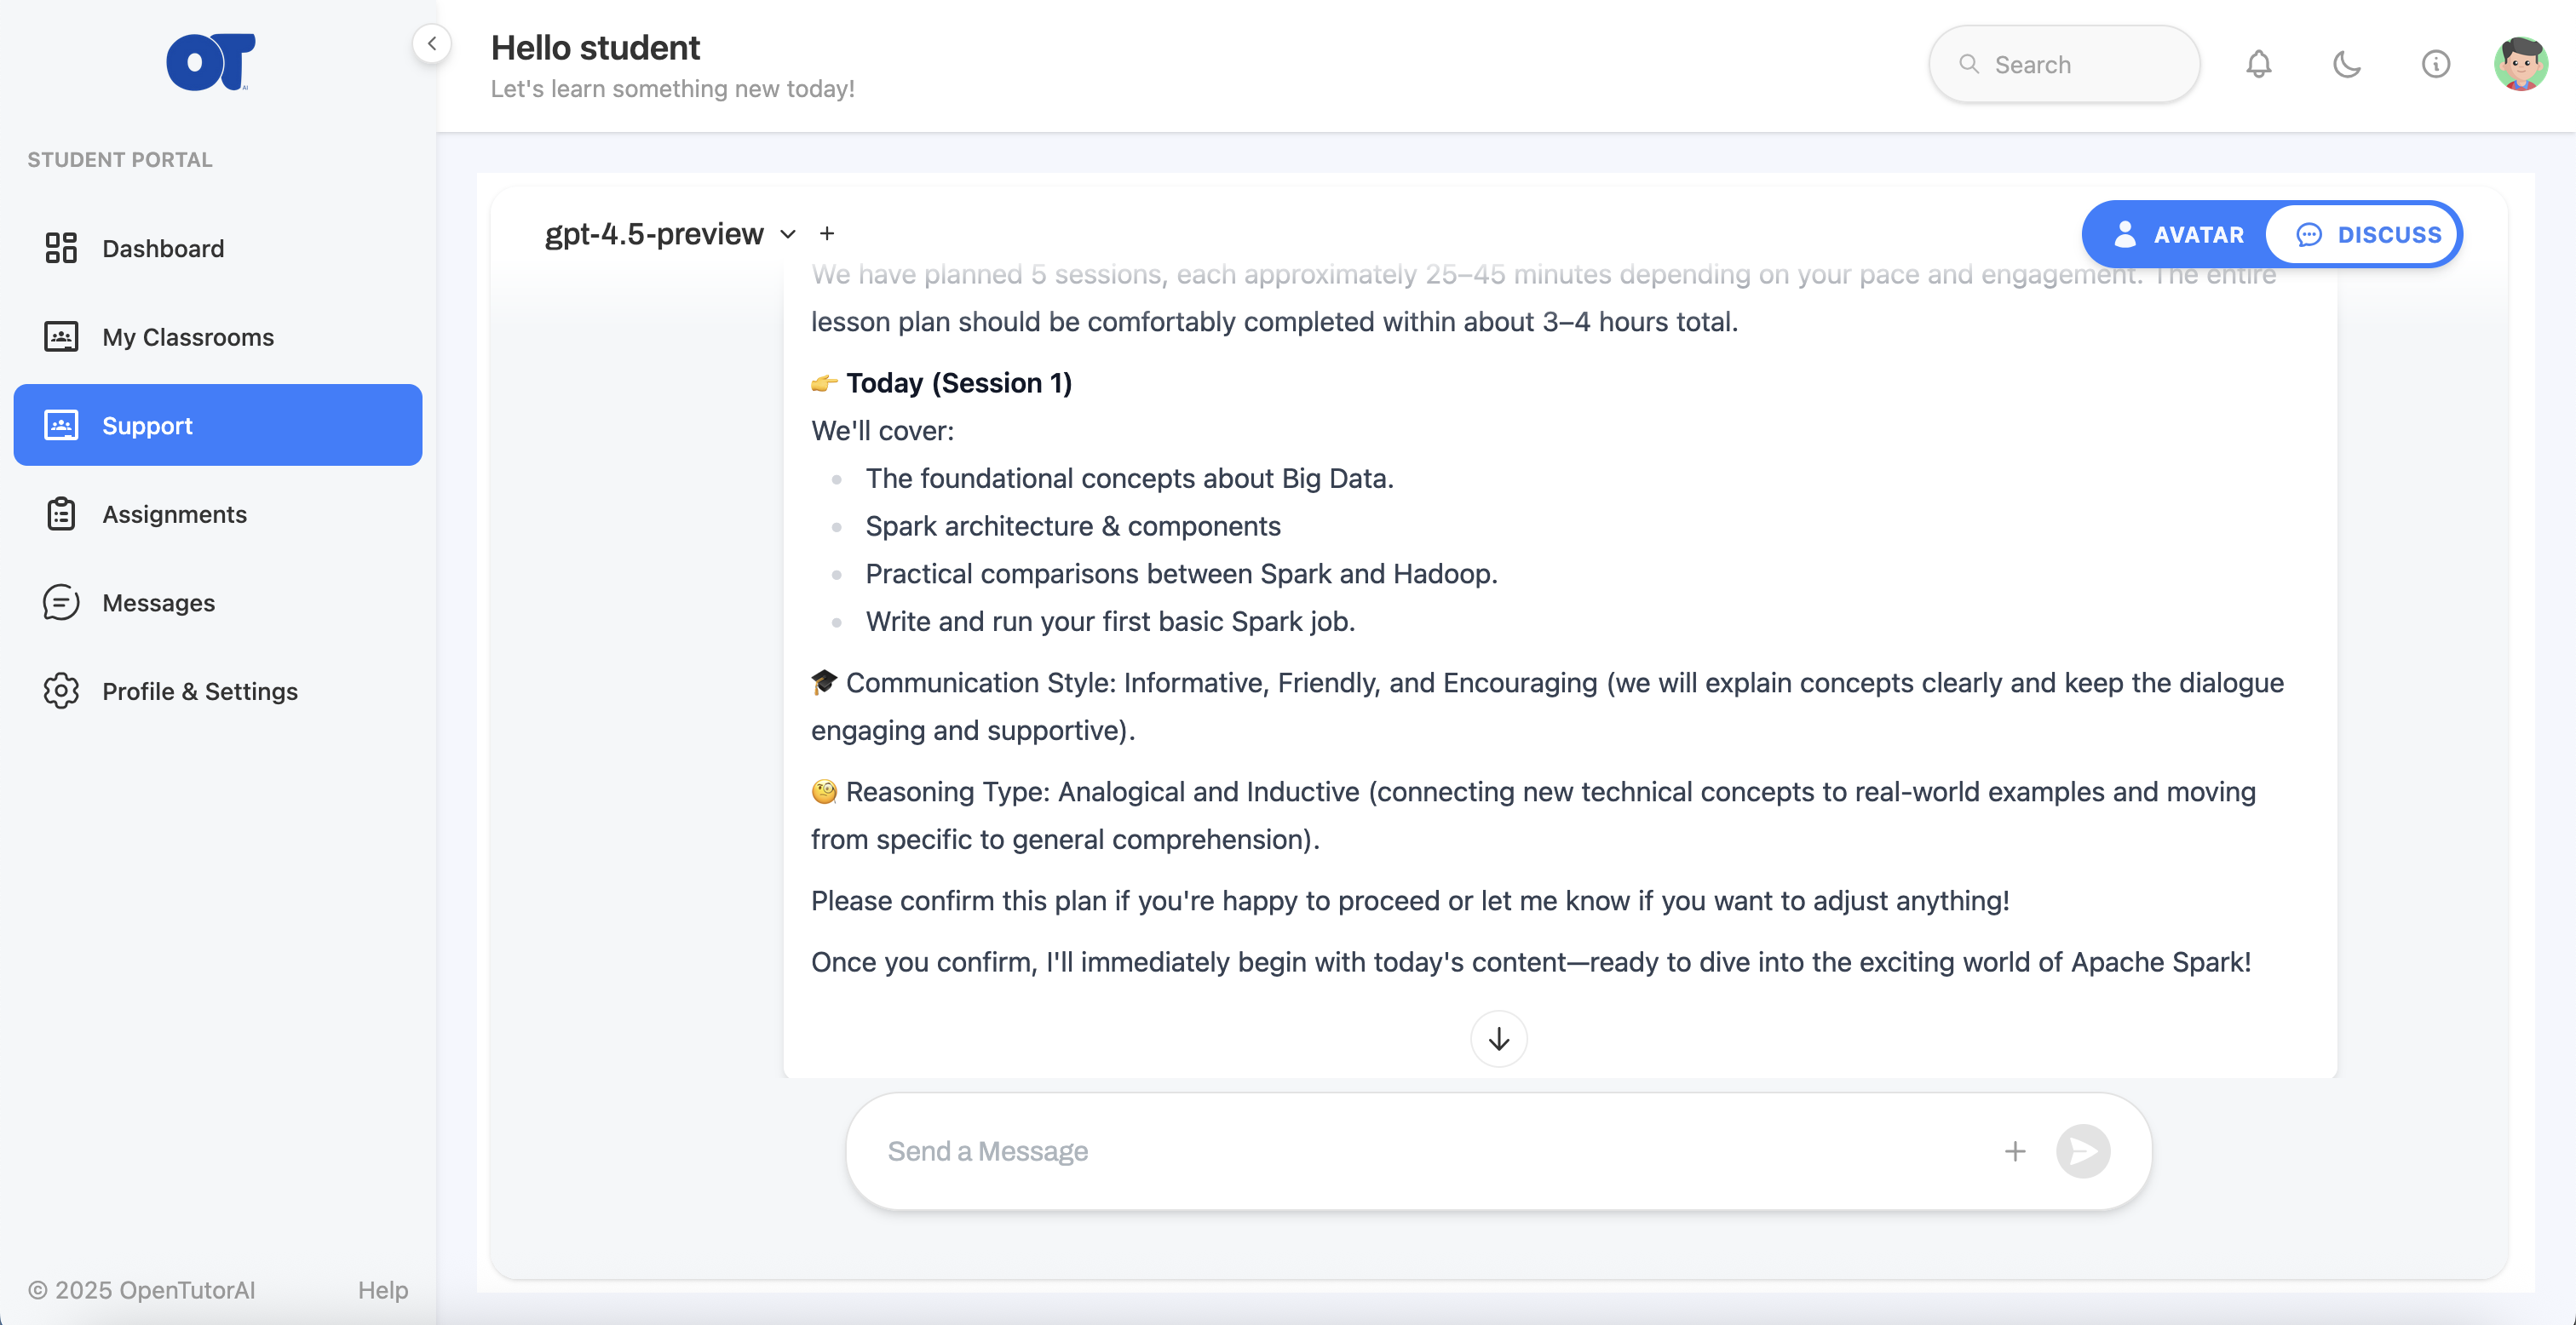This screenshot has height=1325, width=2576.
Task: Click the plus icon in message box
Action: (2015, 1151)
